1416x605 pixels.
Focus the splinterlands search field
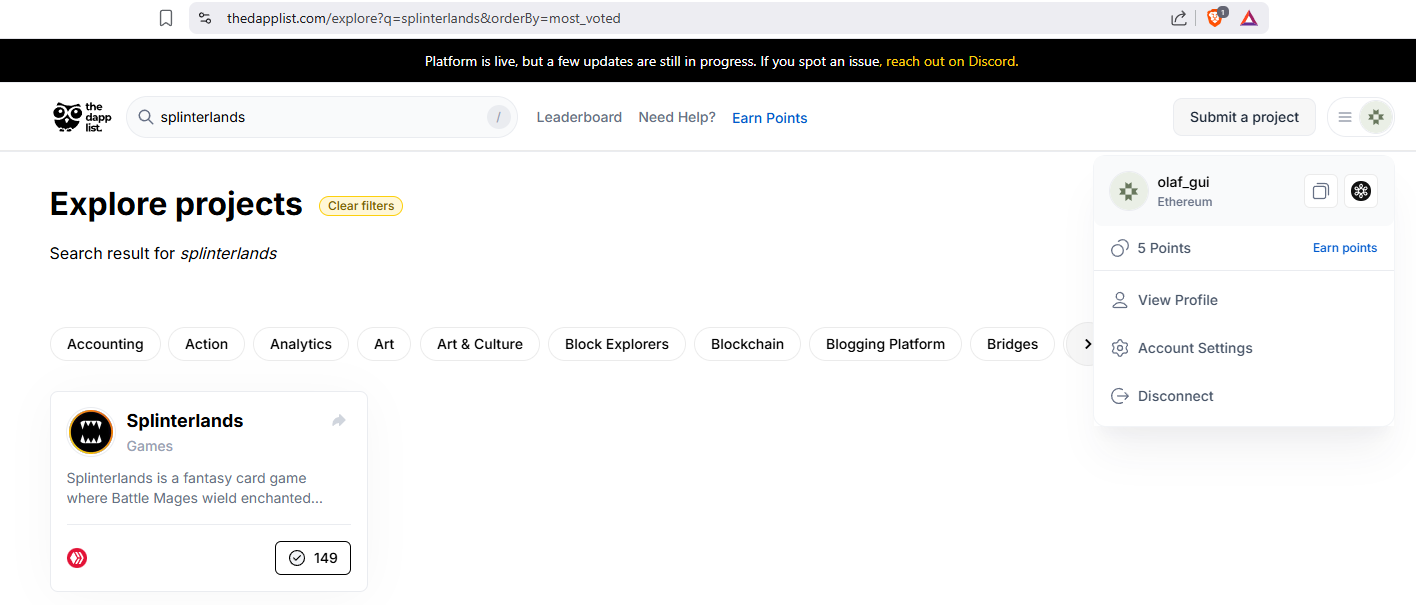pyautogui.click(x=321, y=117)
